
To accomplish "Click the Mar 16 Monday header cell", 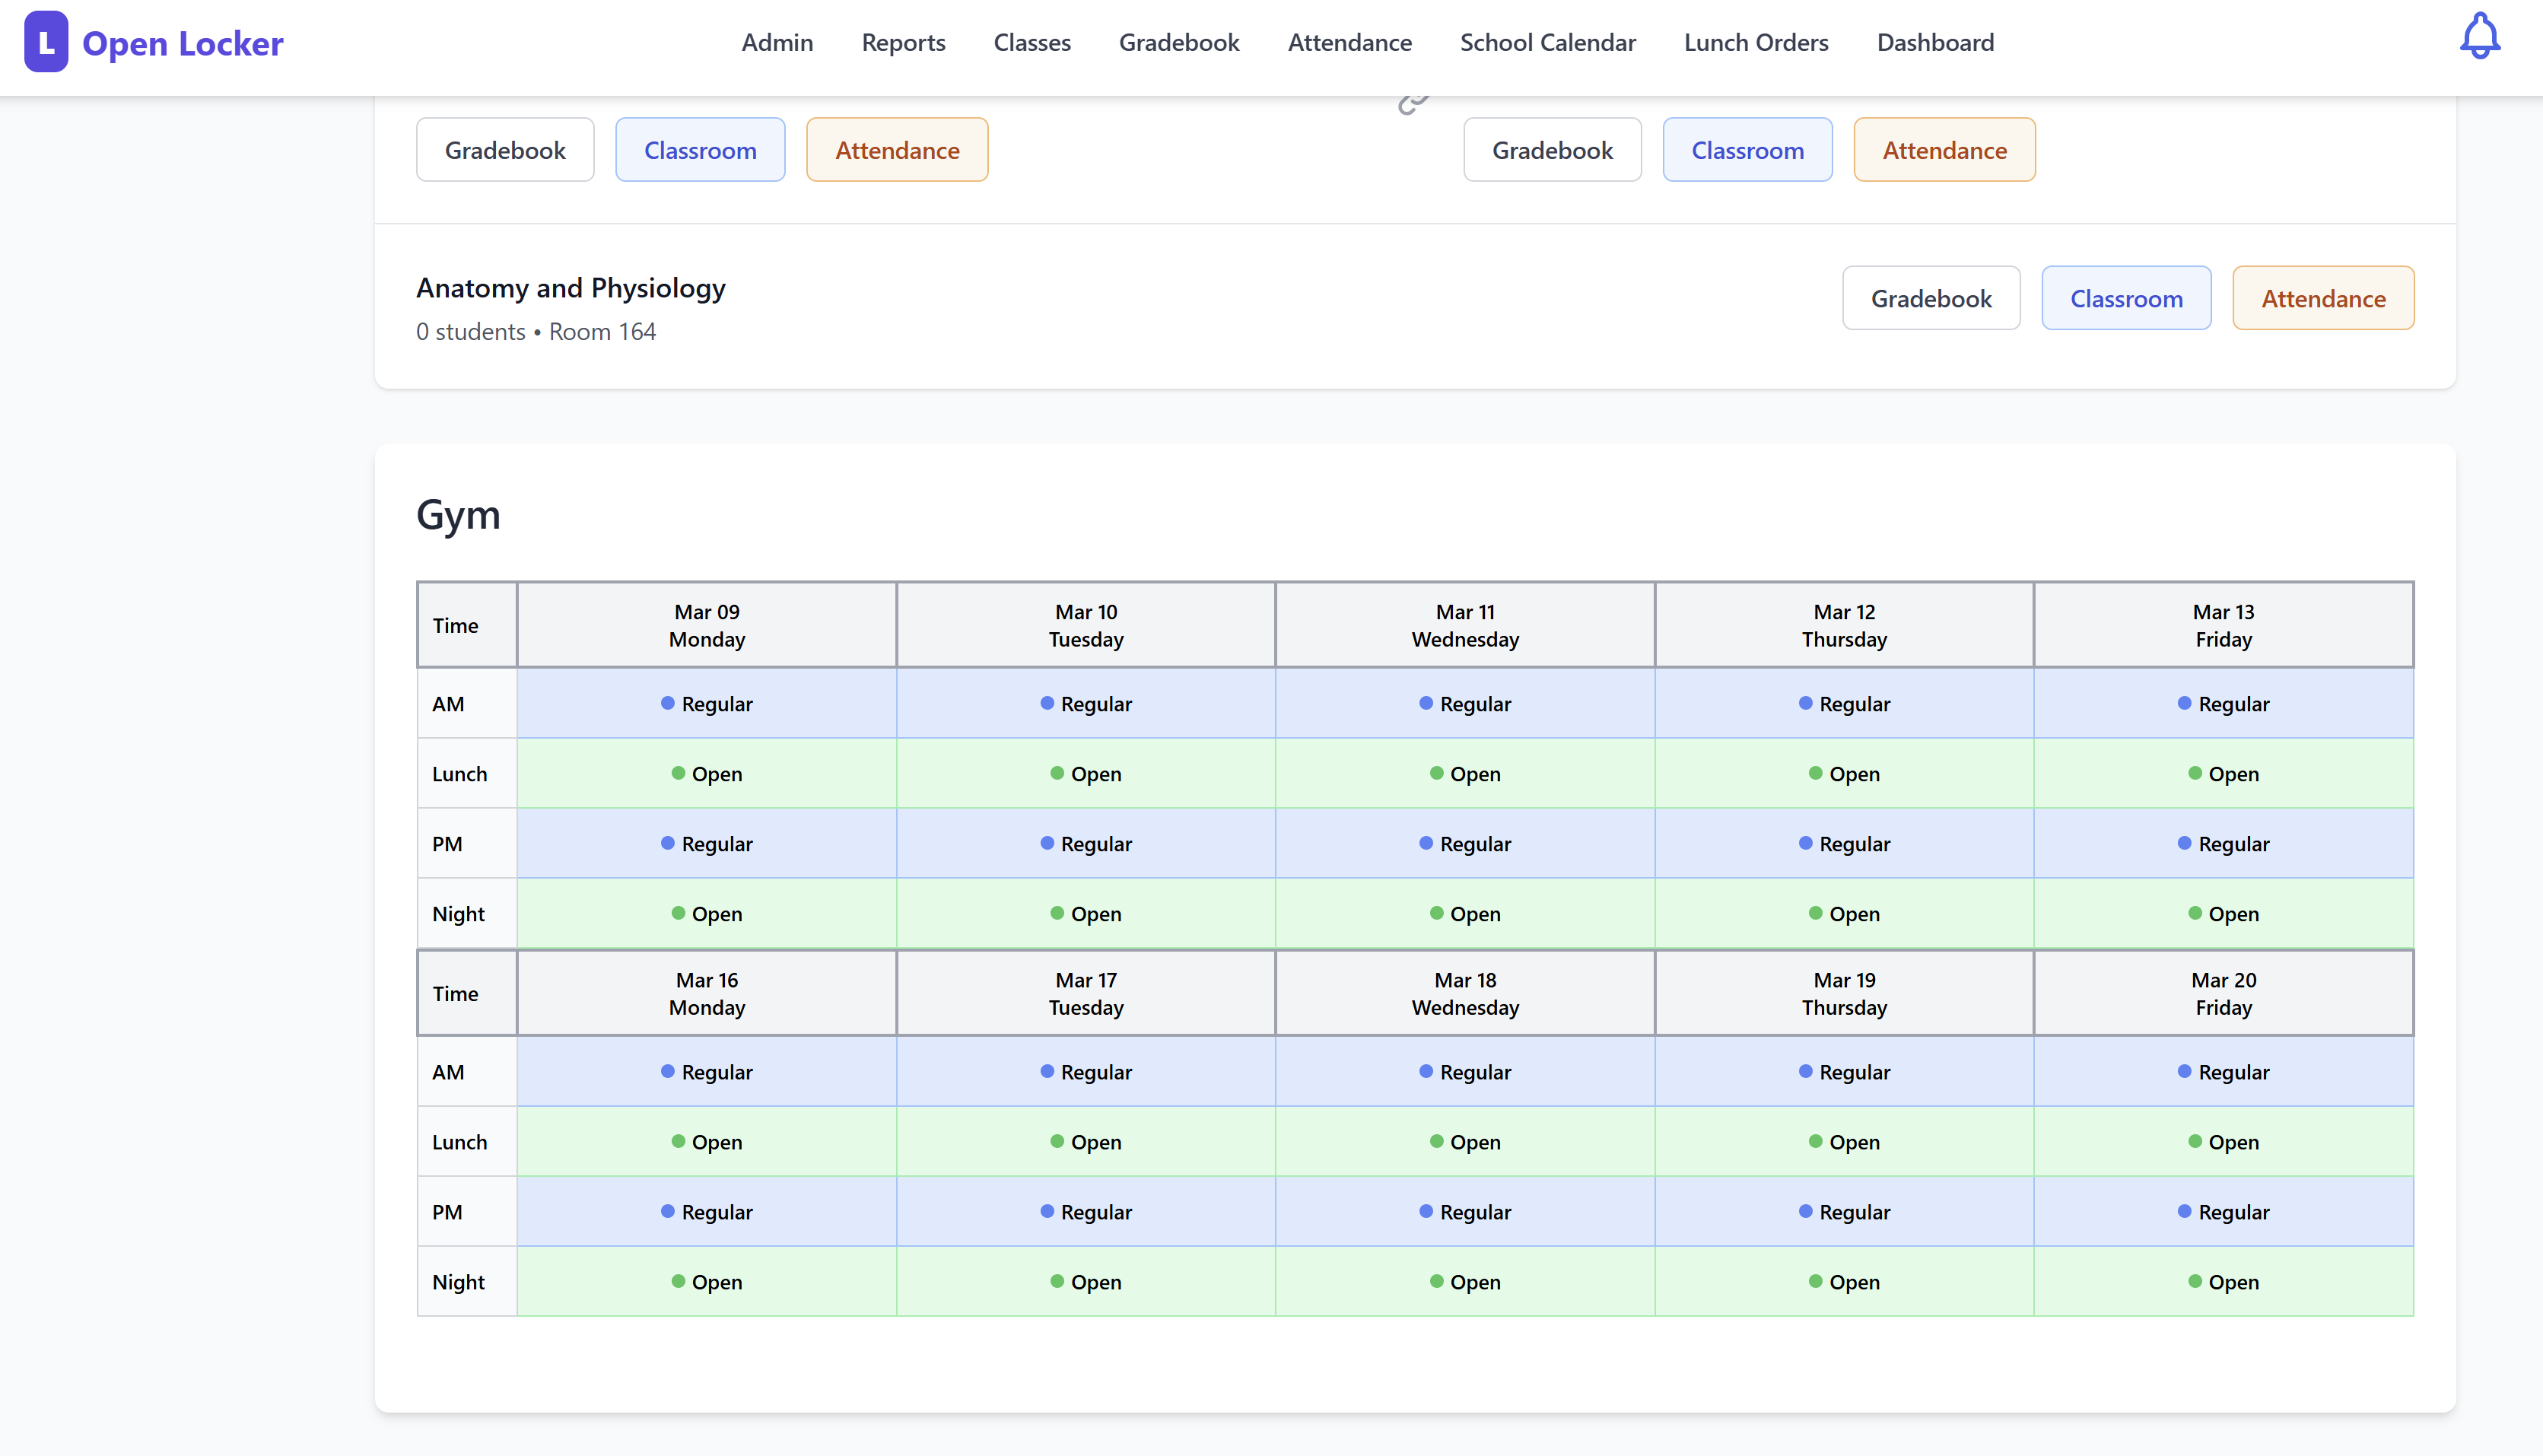I will click(706, 992).
